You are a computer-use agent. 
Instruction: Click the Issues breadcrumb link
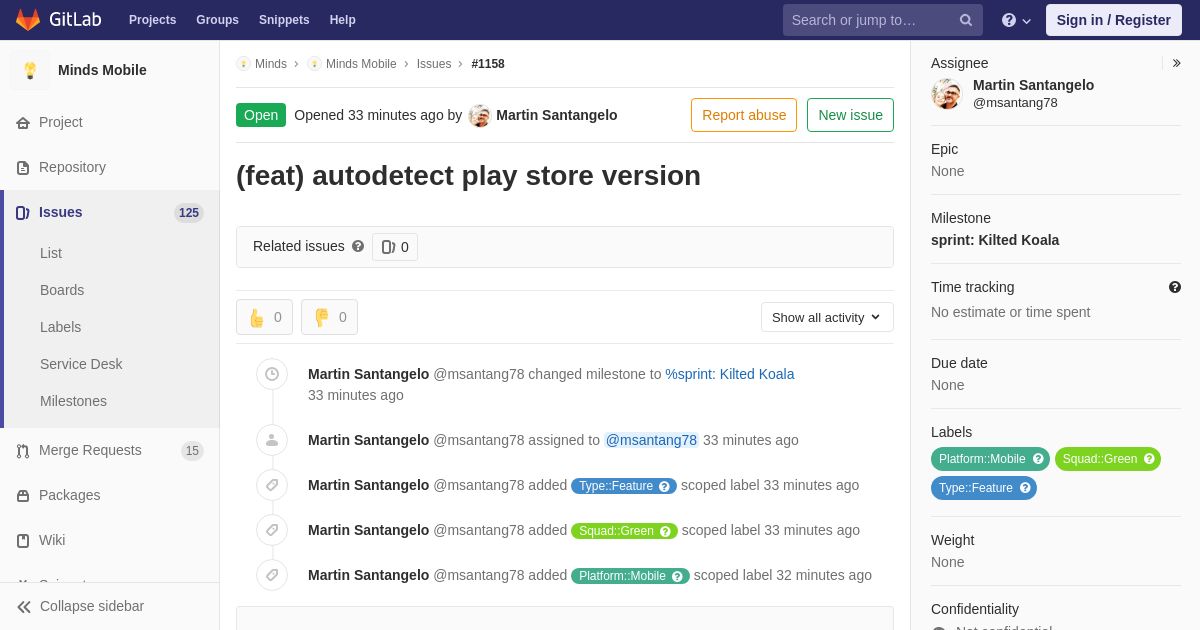(x=434, y=64)
